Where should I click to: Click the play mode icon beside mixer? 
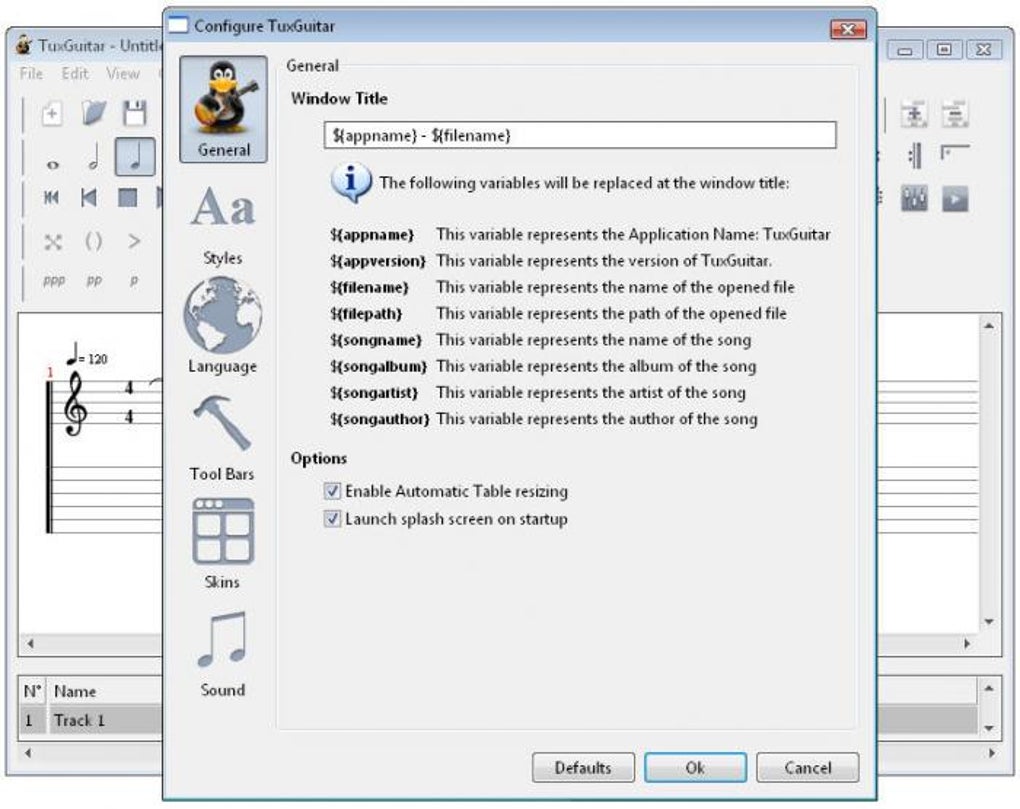point(955,199)
